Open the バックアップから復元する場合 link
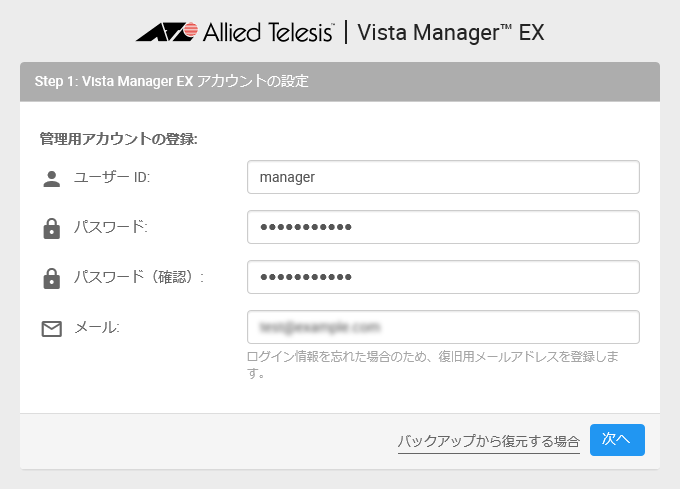Image resolution: width=680 pixels, height=489 pixels. coord(489,441)
